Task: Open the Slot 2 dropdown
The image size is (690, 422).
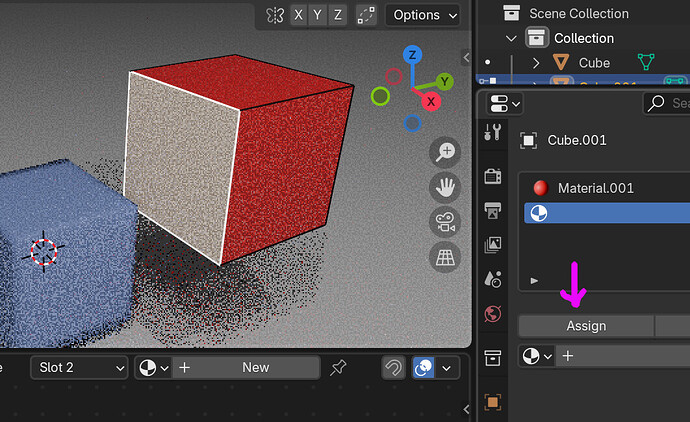Action: click(79, 368)
